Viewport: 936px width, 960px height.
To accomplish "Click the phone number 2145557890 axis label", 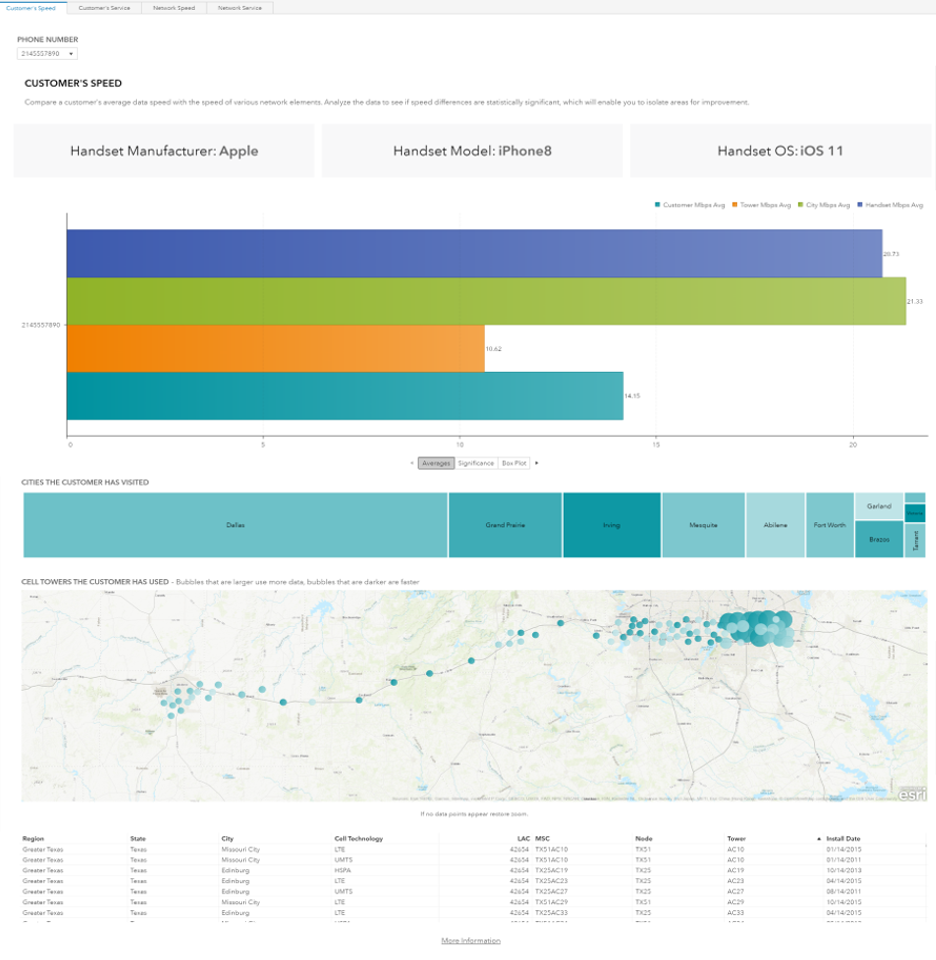I will tap(41, 325).
